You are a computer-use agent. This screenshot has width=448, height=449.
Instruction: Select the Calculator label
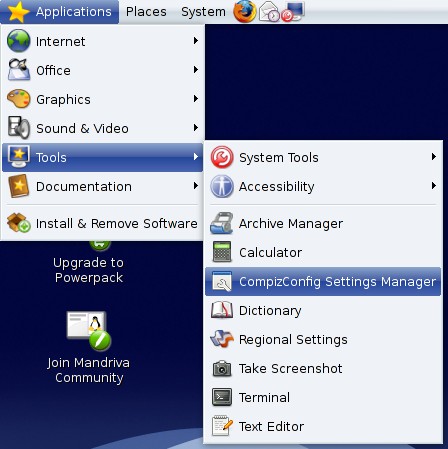[x=270, y=252]
